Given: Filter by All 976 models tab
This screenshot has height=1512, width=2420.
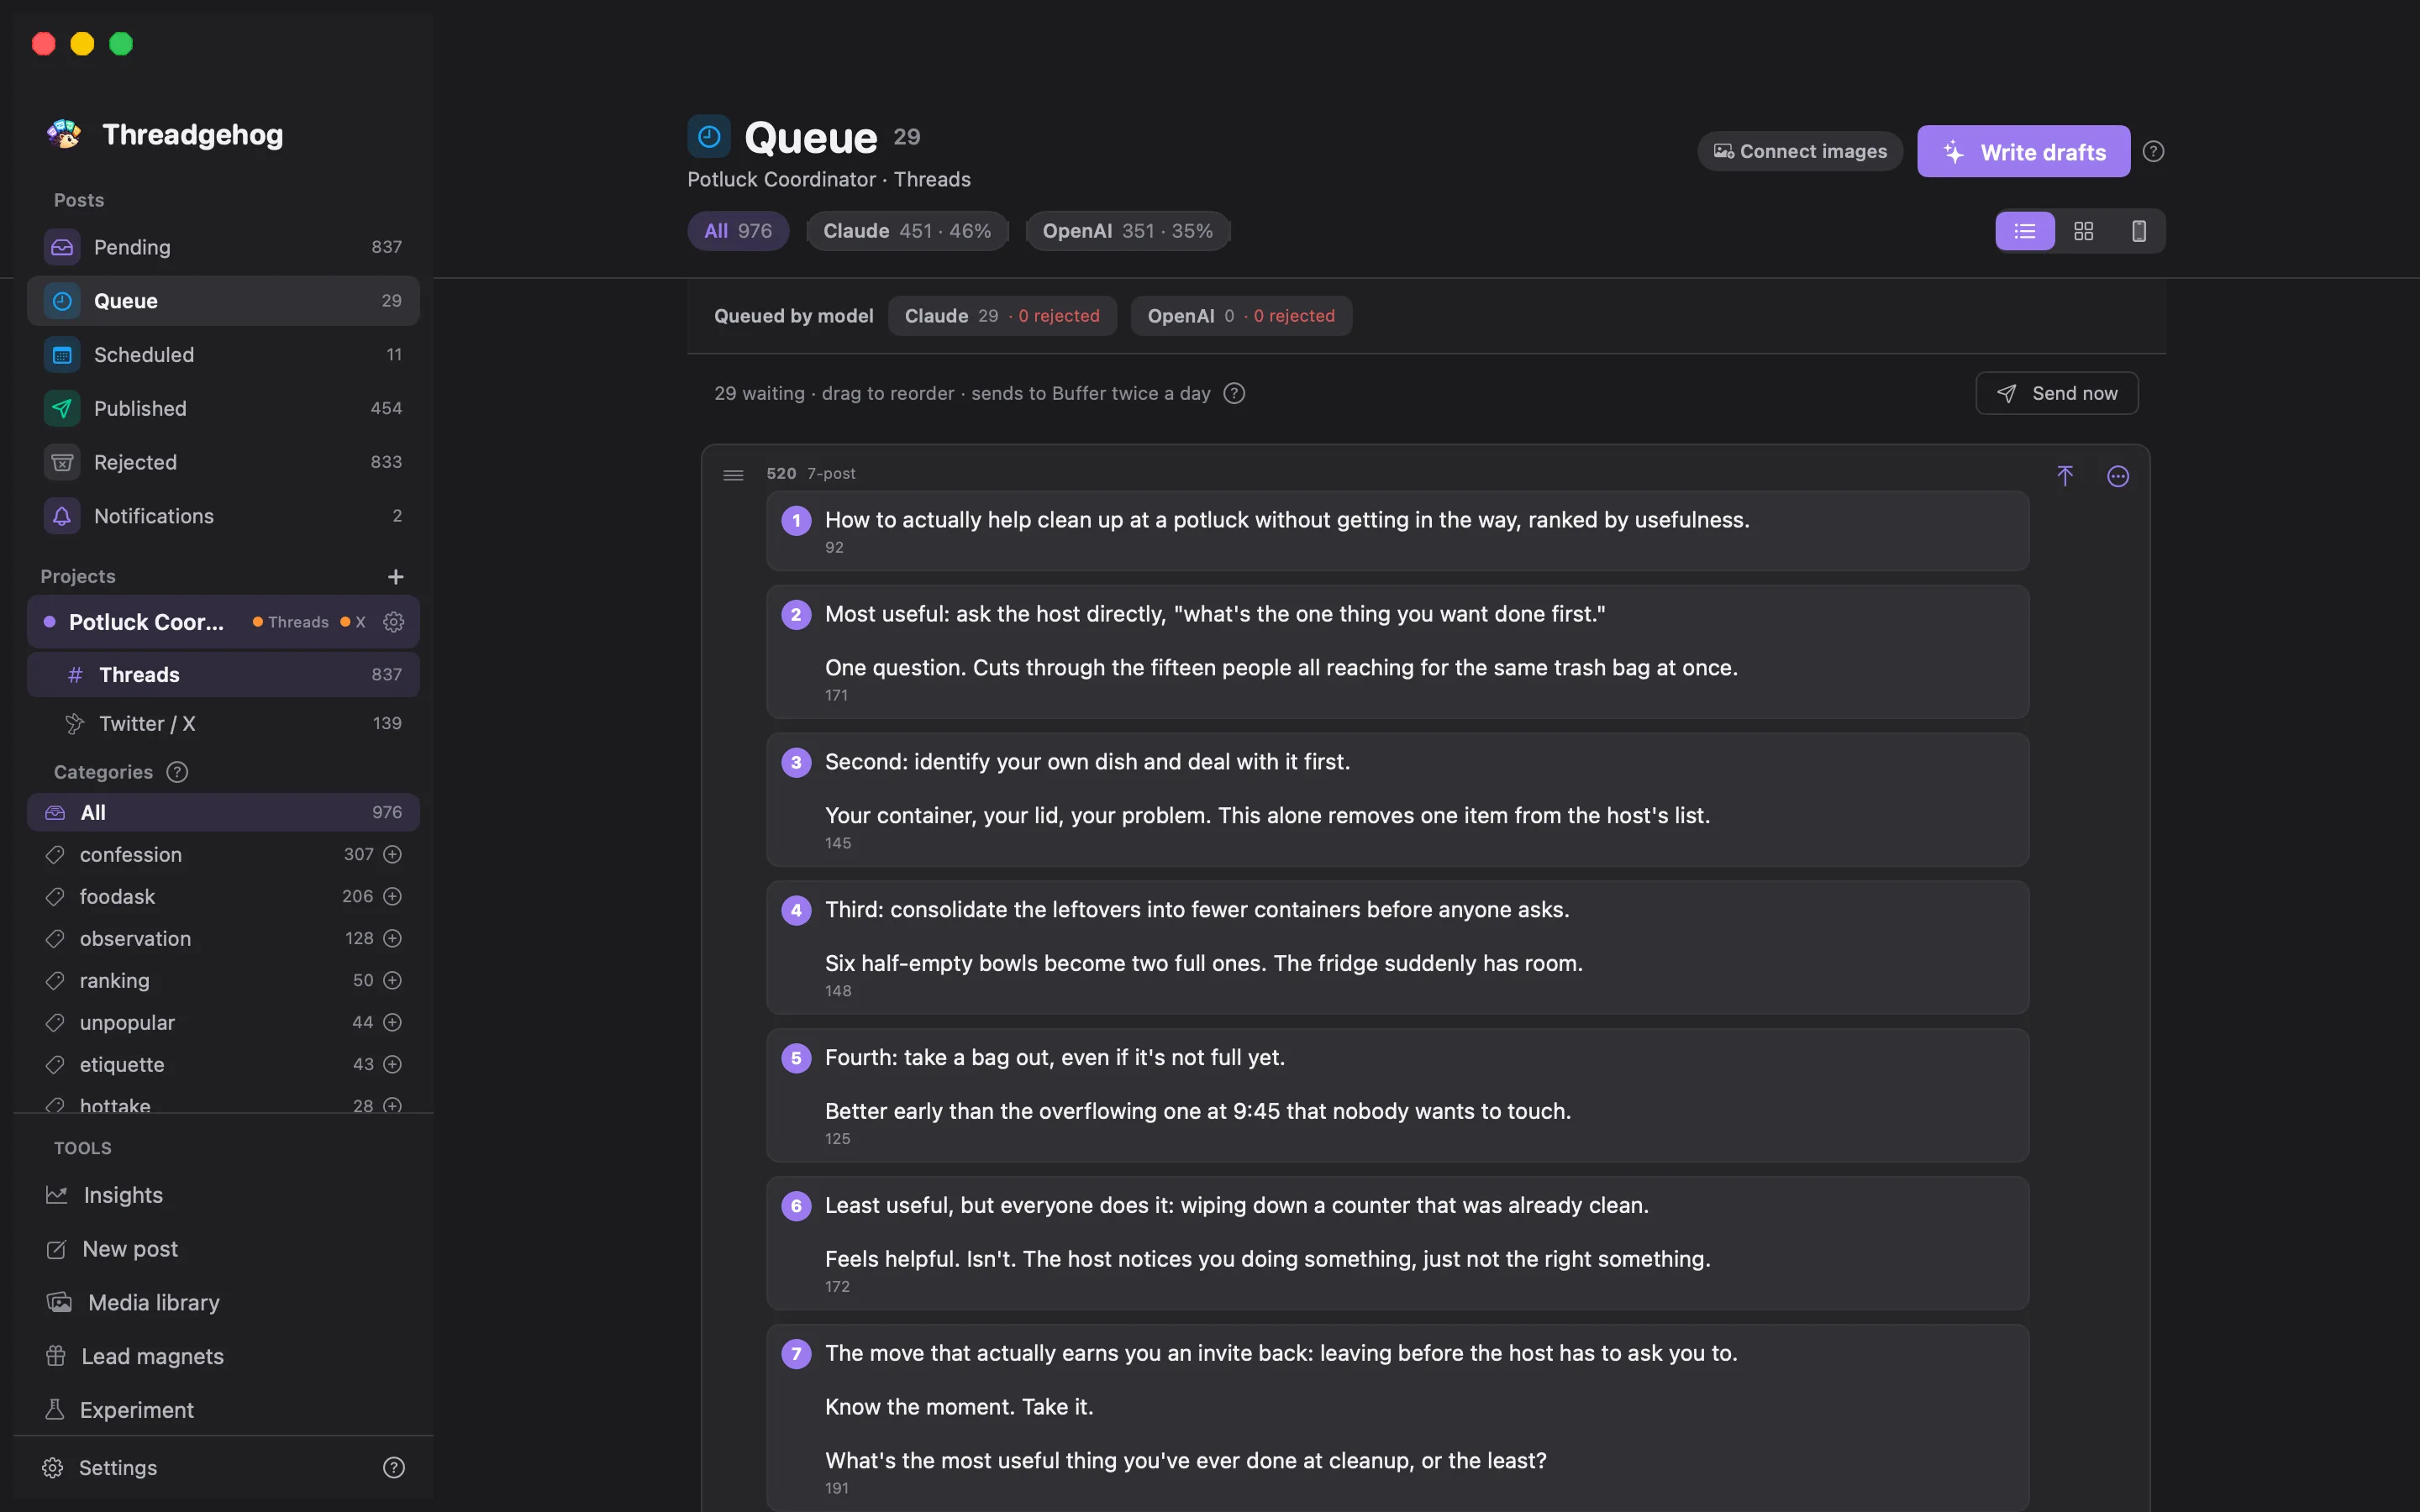Looking at the screenshot, I should pos(738,231).
